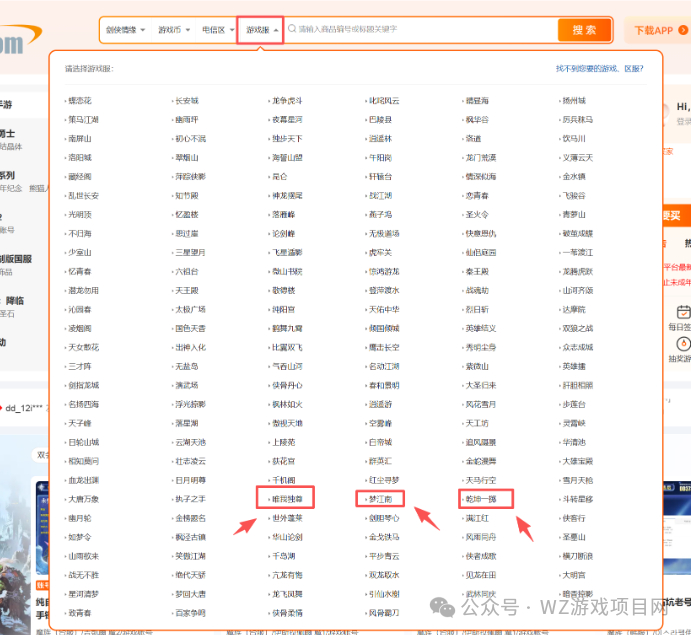Screen dimensions: 691x635
Task: Pick server 南屏山
Action: (80, 139)
